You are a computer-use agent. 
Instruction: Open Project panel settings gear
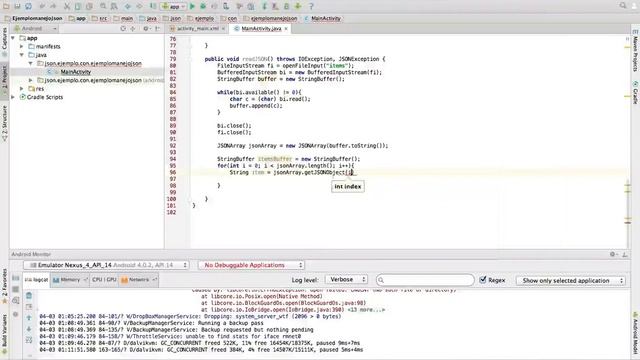point(146,29)
